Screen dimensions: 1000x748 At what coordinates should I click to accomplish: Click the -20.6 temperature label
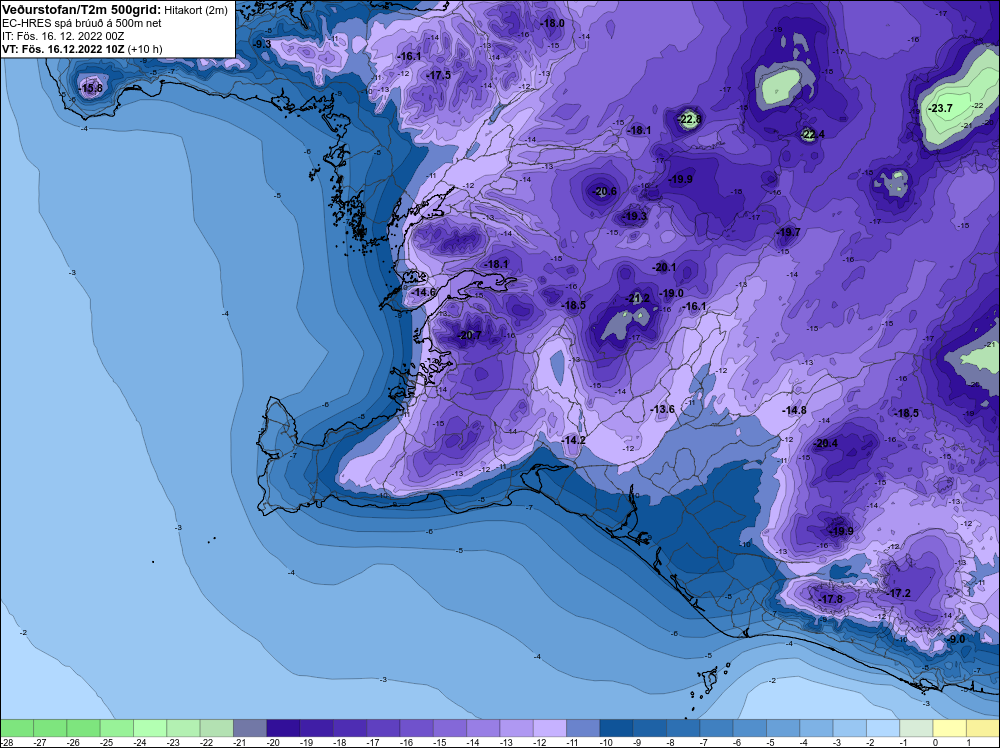[605, 191]
